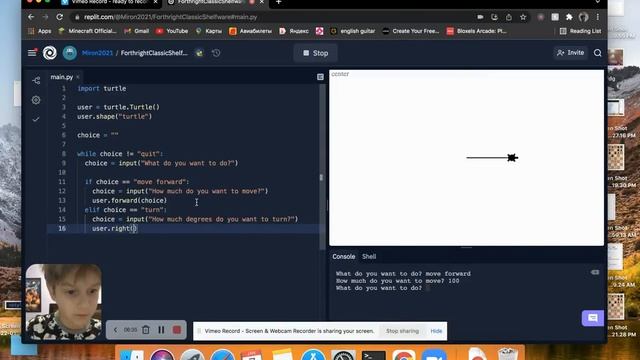Open the Create Your Free bookmark

pyautogui.click(x=411, y=31)
